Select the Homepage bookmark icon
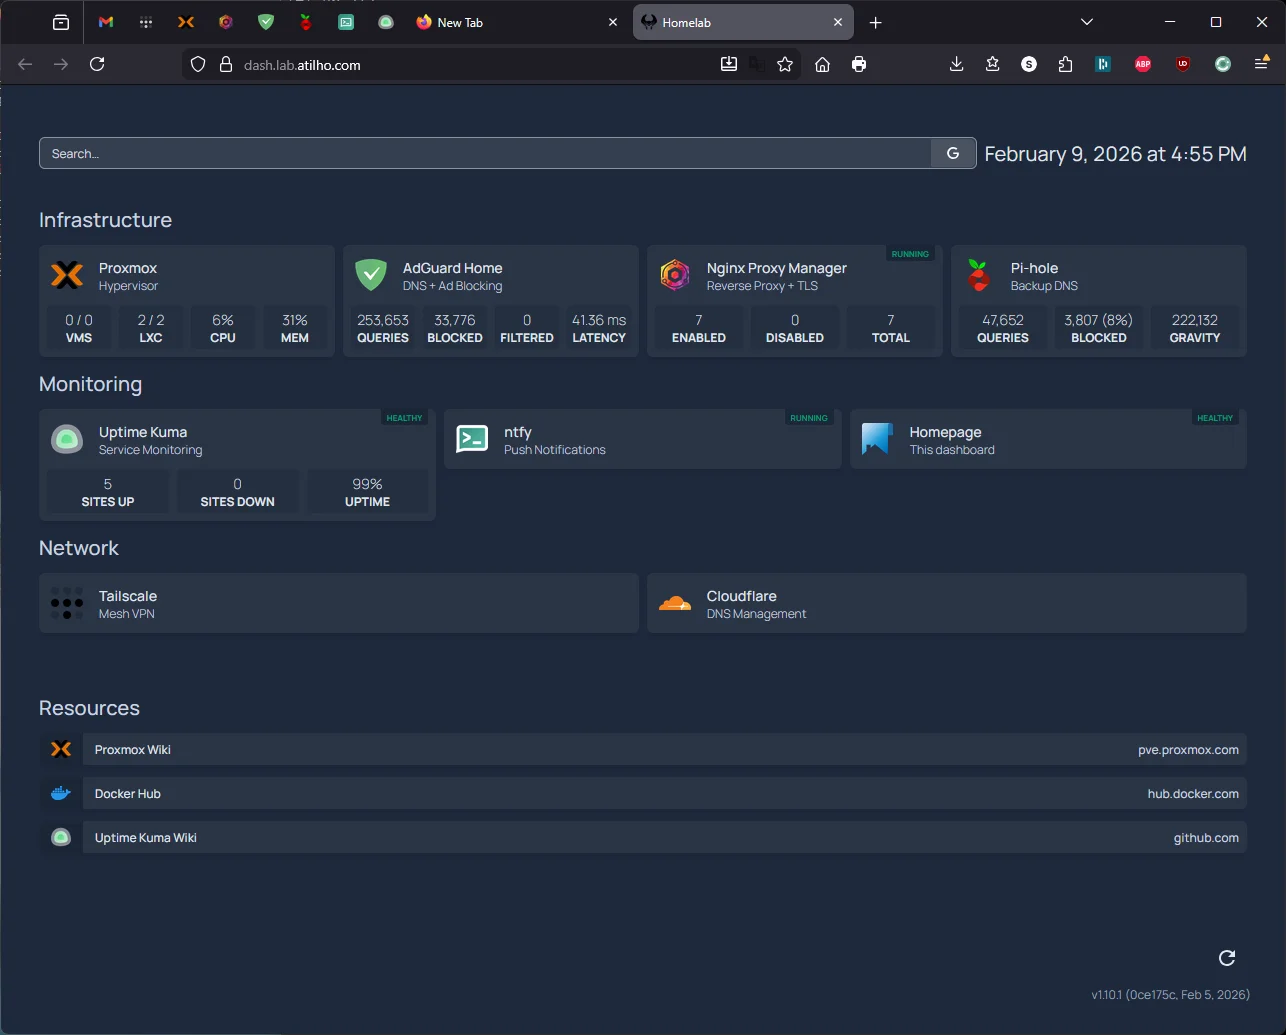1286x1035 pixels. (877, 438)
